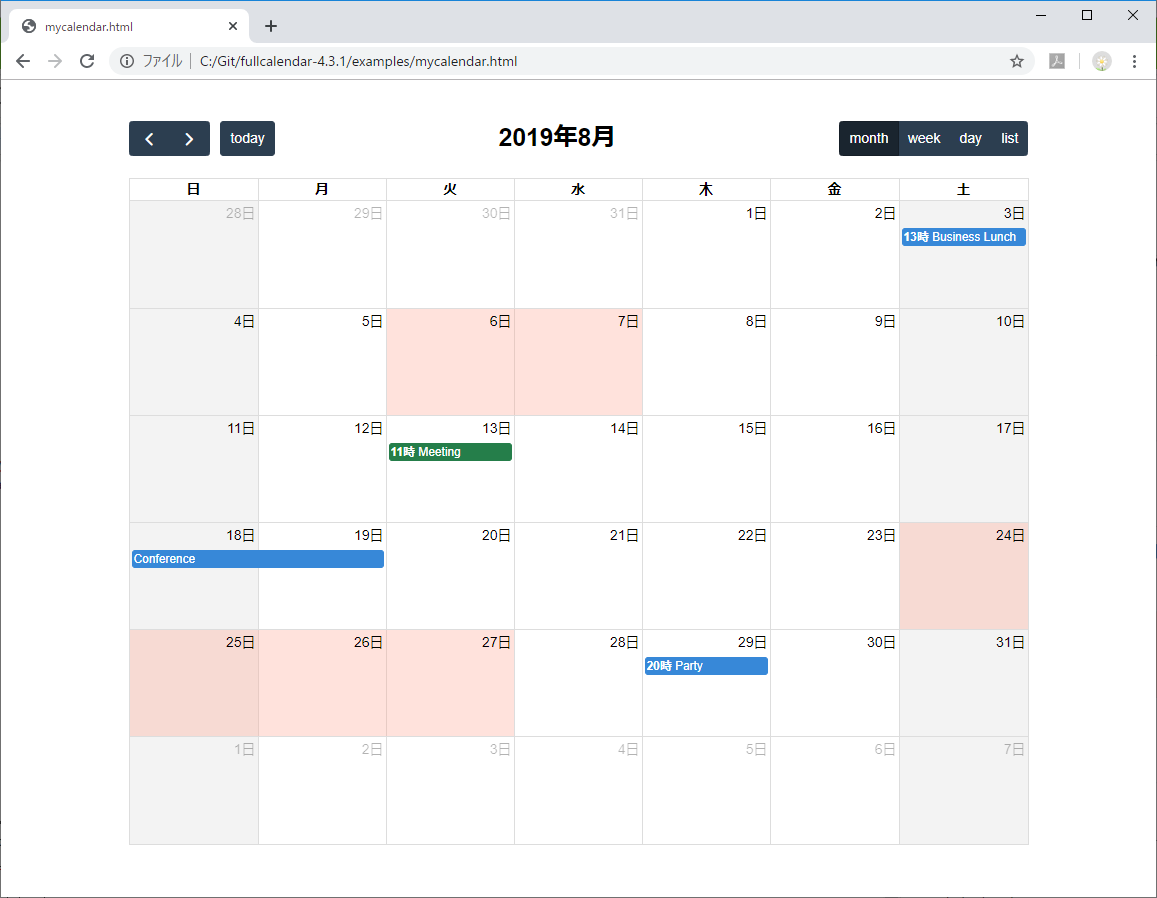
Task: Select the month view button
Action: pyautogui.click(x=868, y=138)
